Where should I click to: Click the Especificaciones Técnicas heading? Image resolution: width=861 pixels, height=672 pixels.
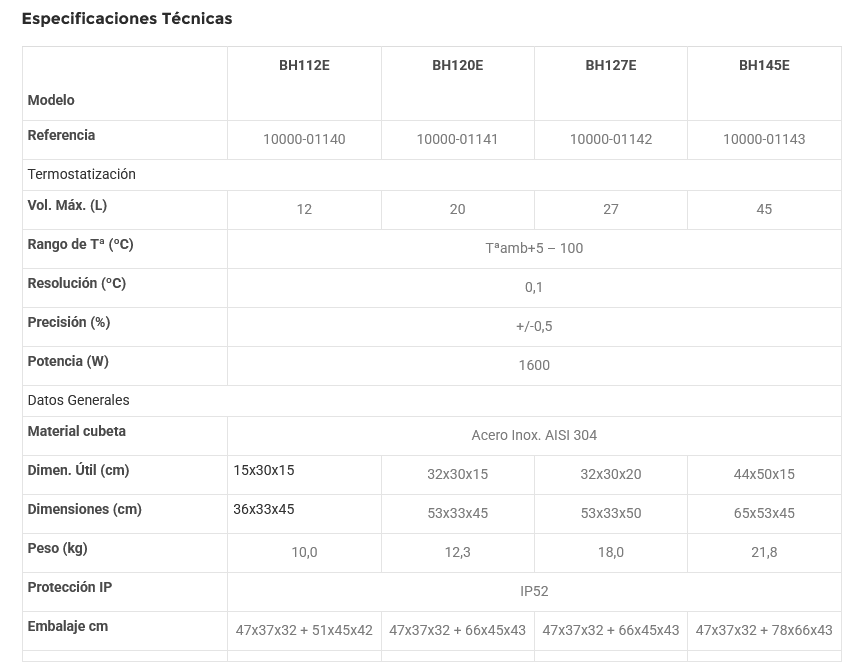127,19
